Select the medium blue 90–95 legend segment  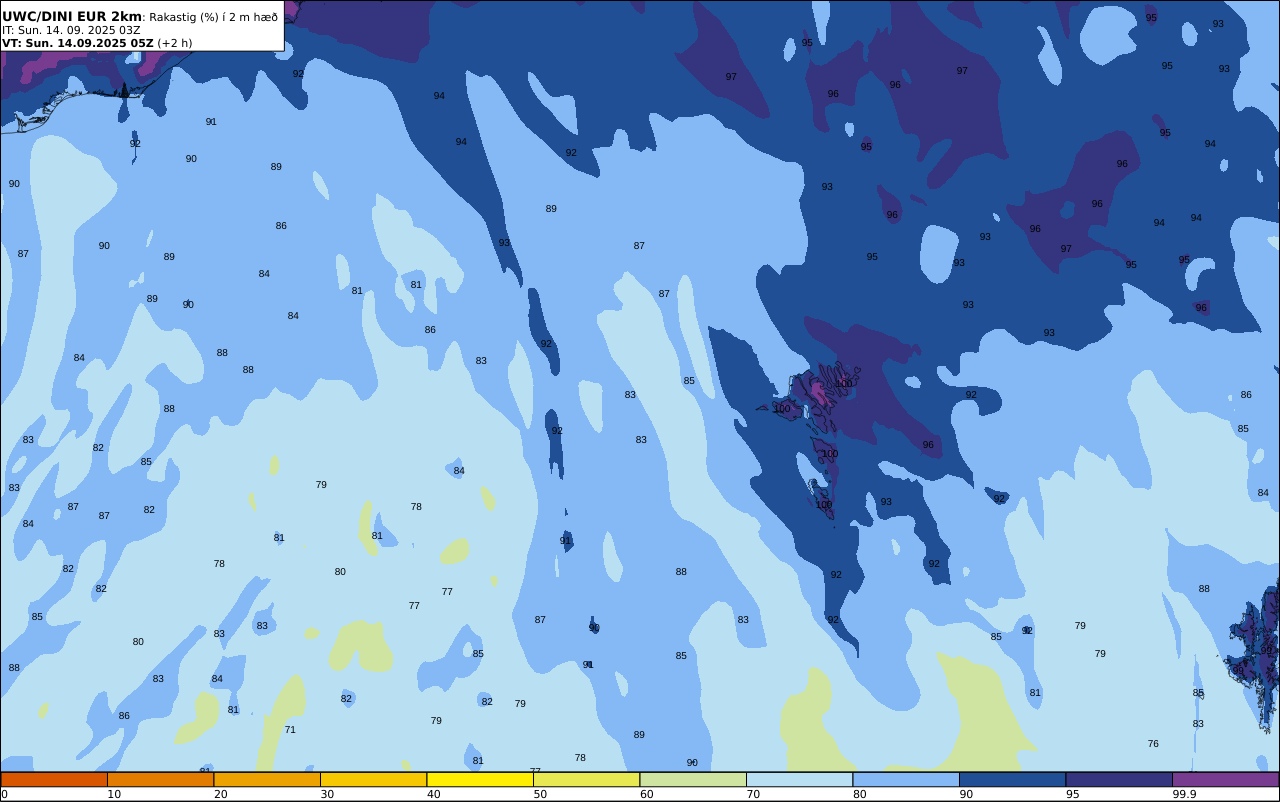tap(1012, 779)
